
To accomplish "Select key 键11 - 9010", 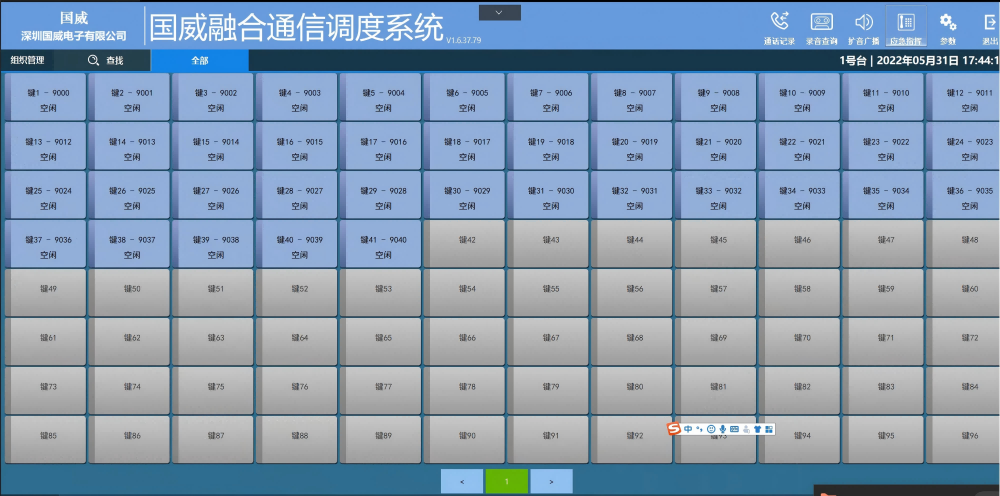I will pyautogui.click(x=883, y=97).
